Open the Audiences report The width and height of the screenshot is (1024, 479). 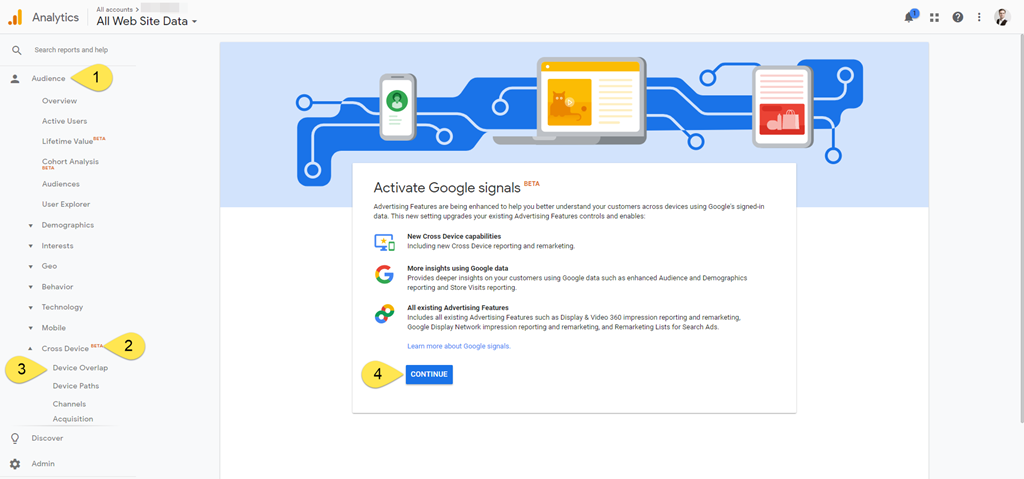(61, 184)
